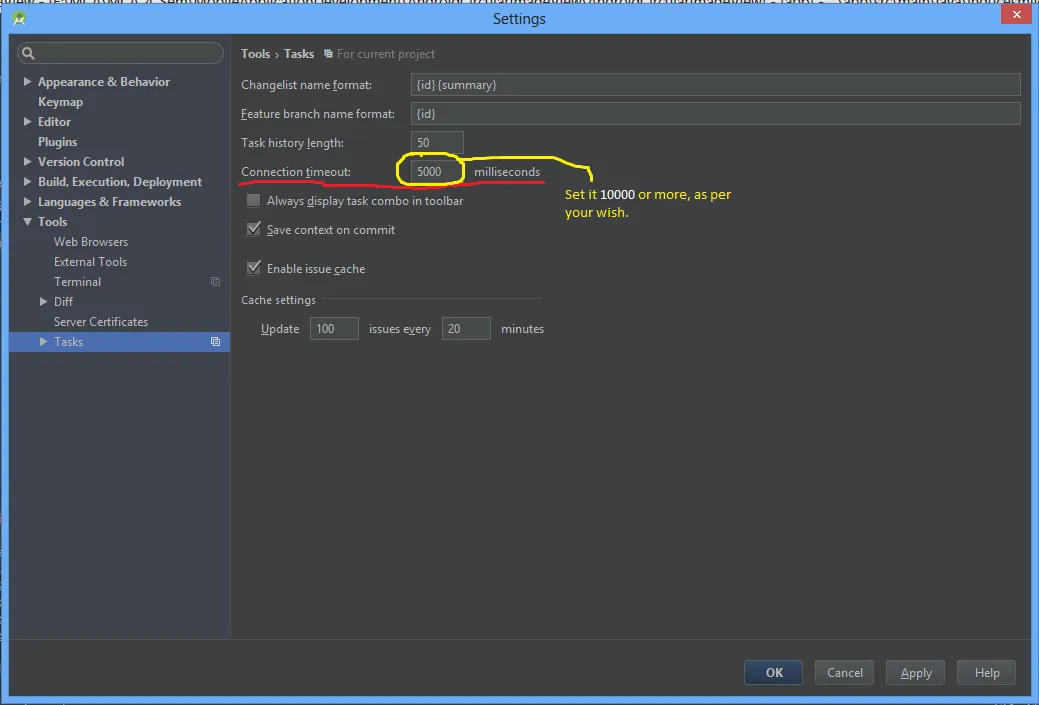
Task: Click the project-level settings icon beside Terminal
Action: tap(214, 282)
